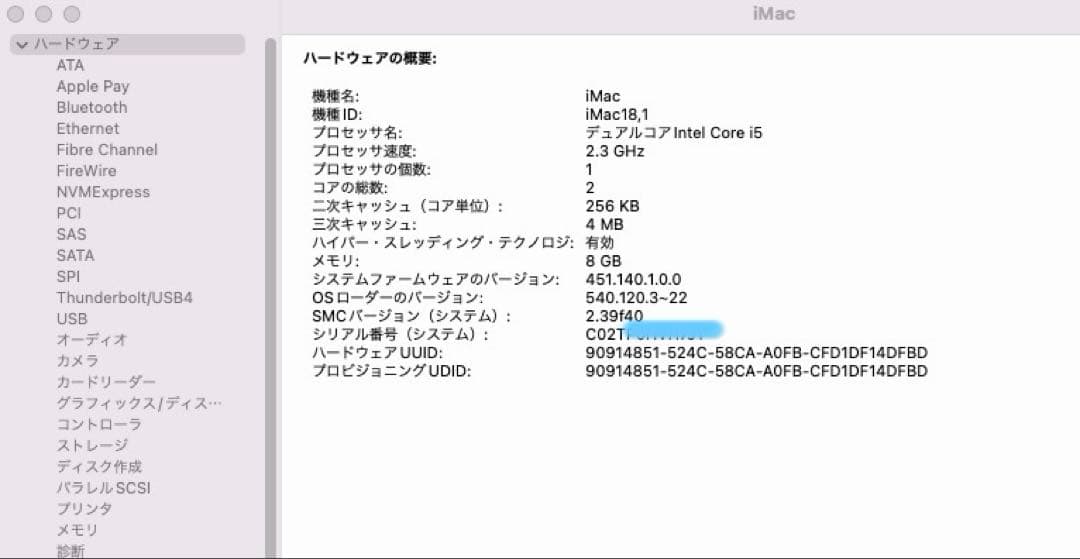Show Thunderbolt/USB4 details

coord(125,298)
